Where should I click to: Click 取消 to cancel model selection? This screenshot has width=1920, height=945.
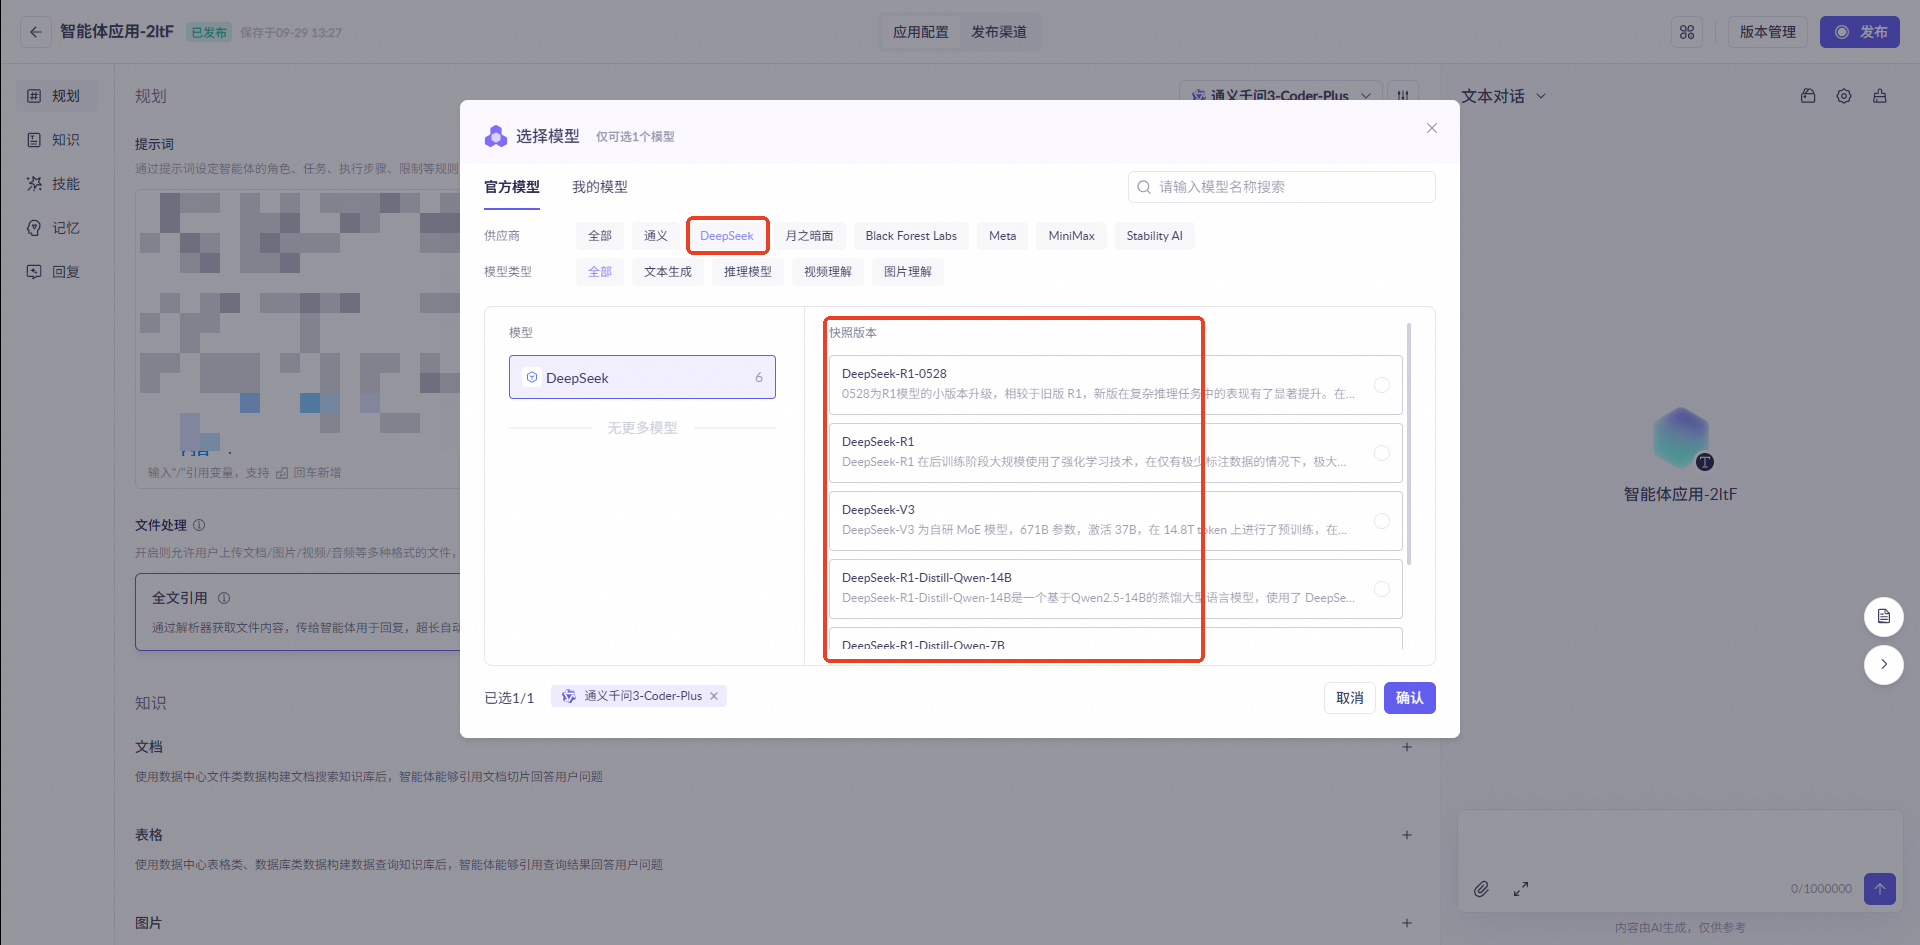coord(1350,698)
